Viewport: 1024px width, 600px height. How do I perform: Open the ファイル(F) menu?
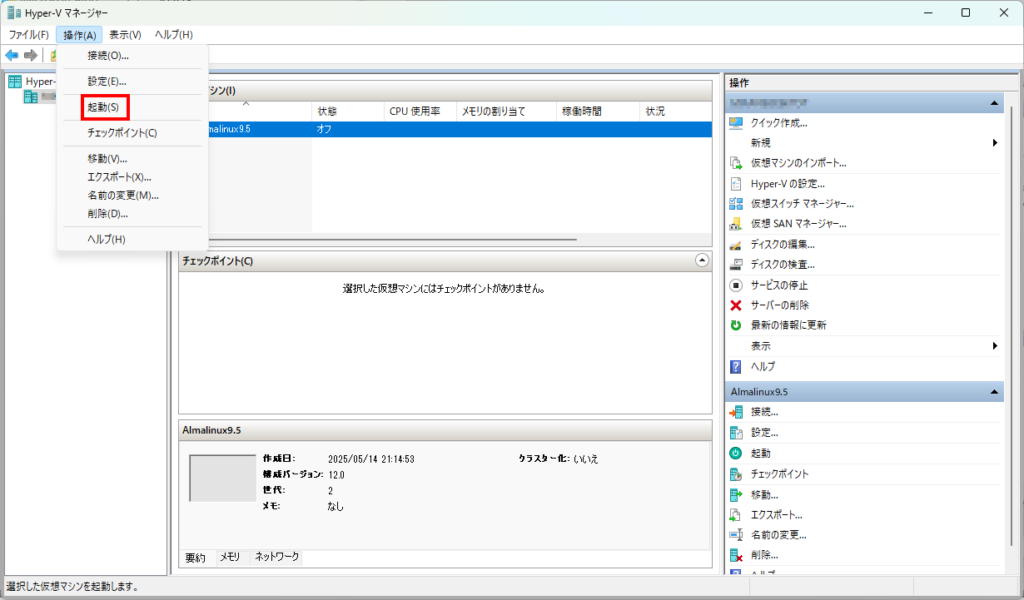pyautogui.click(x=29, y=35)
